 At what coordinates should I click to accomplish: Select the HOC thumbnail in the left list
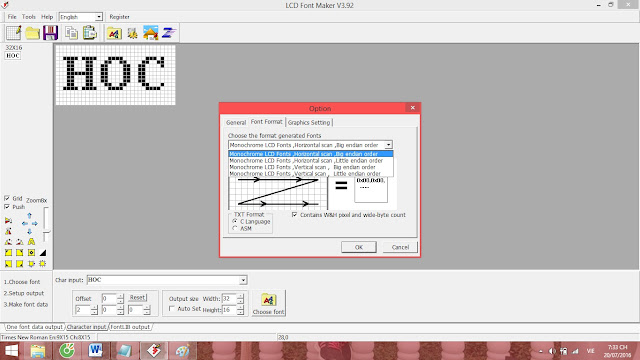coord(13,56)
